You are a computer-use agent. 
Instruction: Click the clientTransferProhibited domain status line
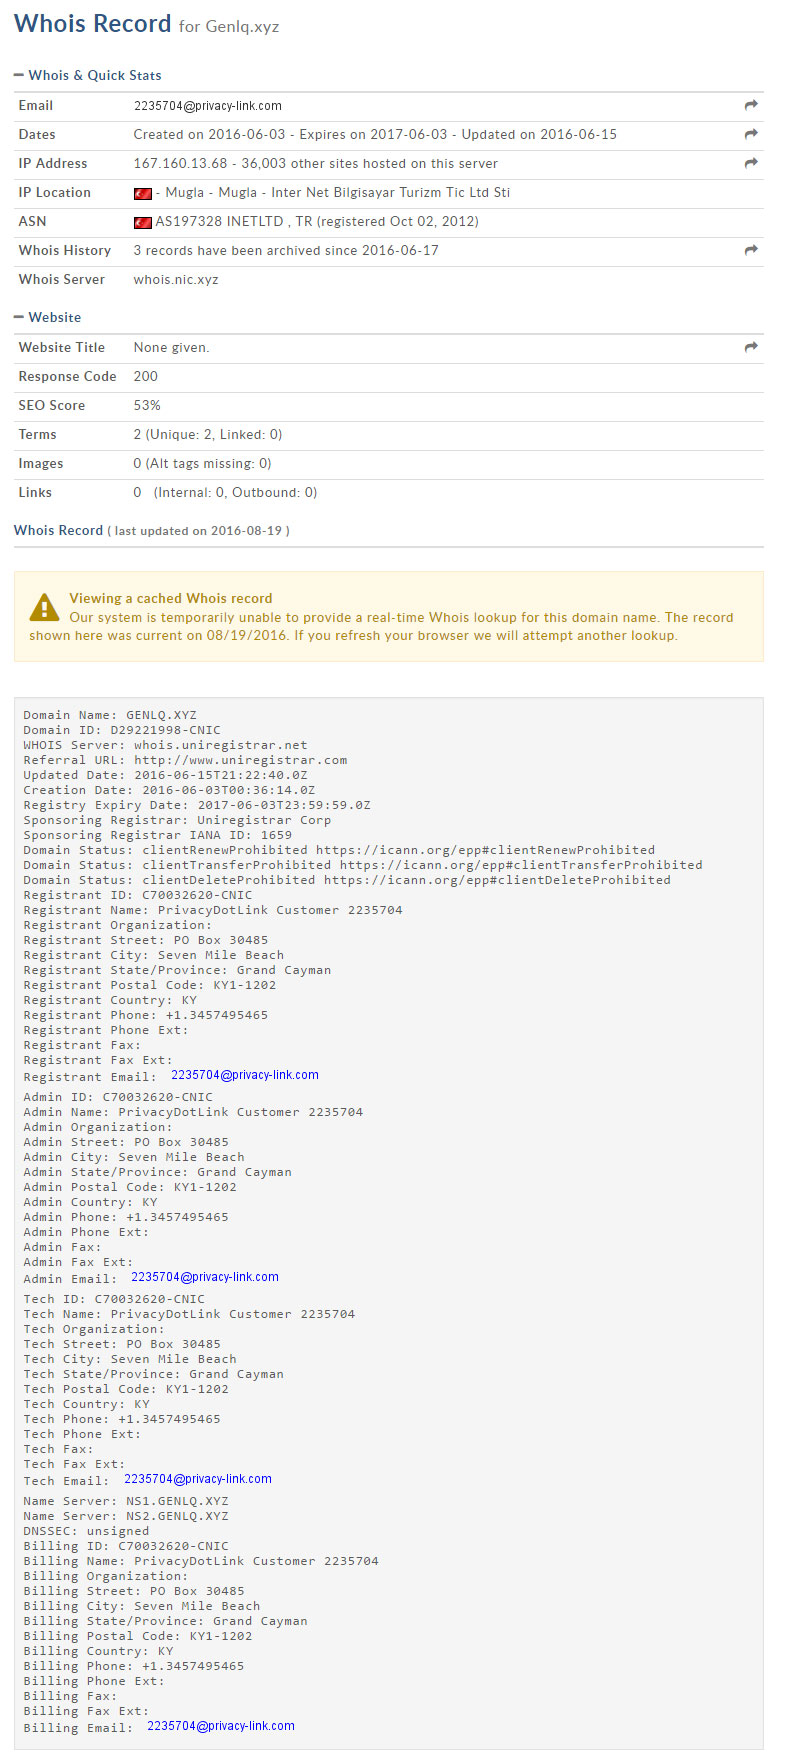pyautogui.click(x=363, y=865)
